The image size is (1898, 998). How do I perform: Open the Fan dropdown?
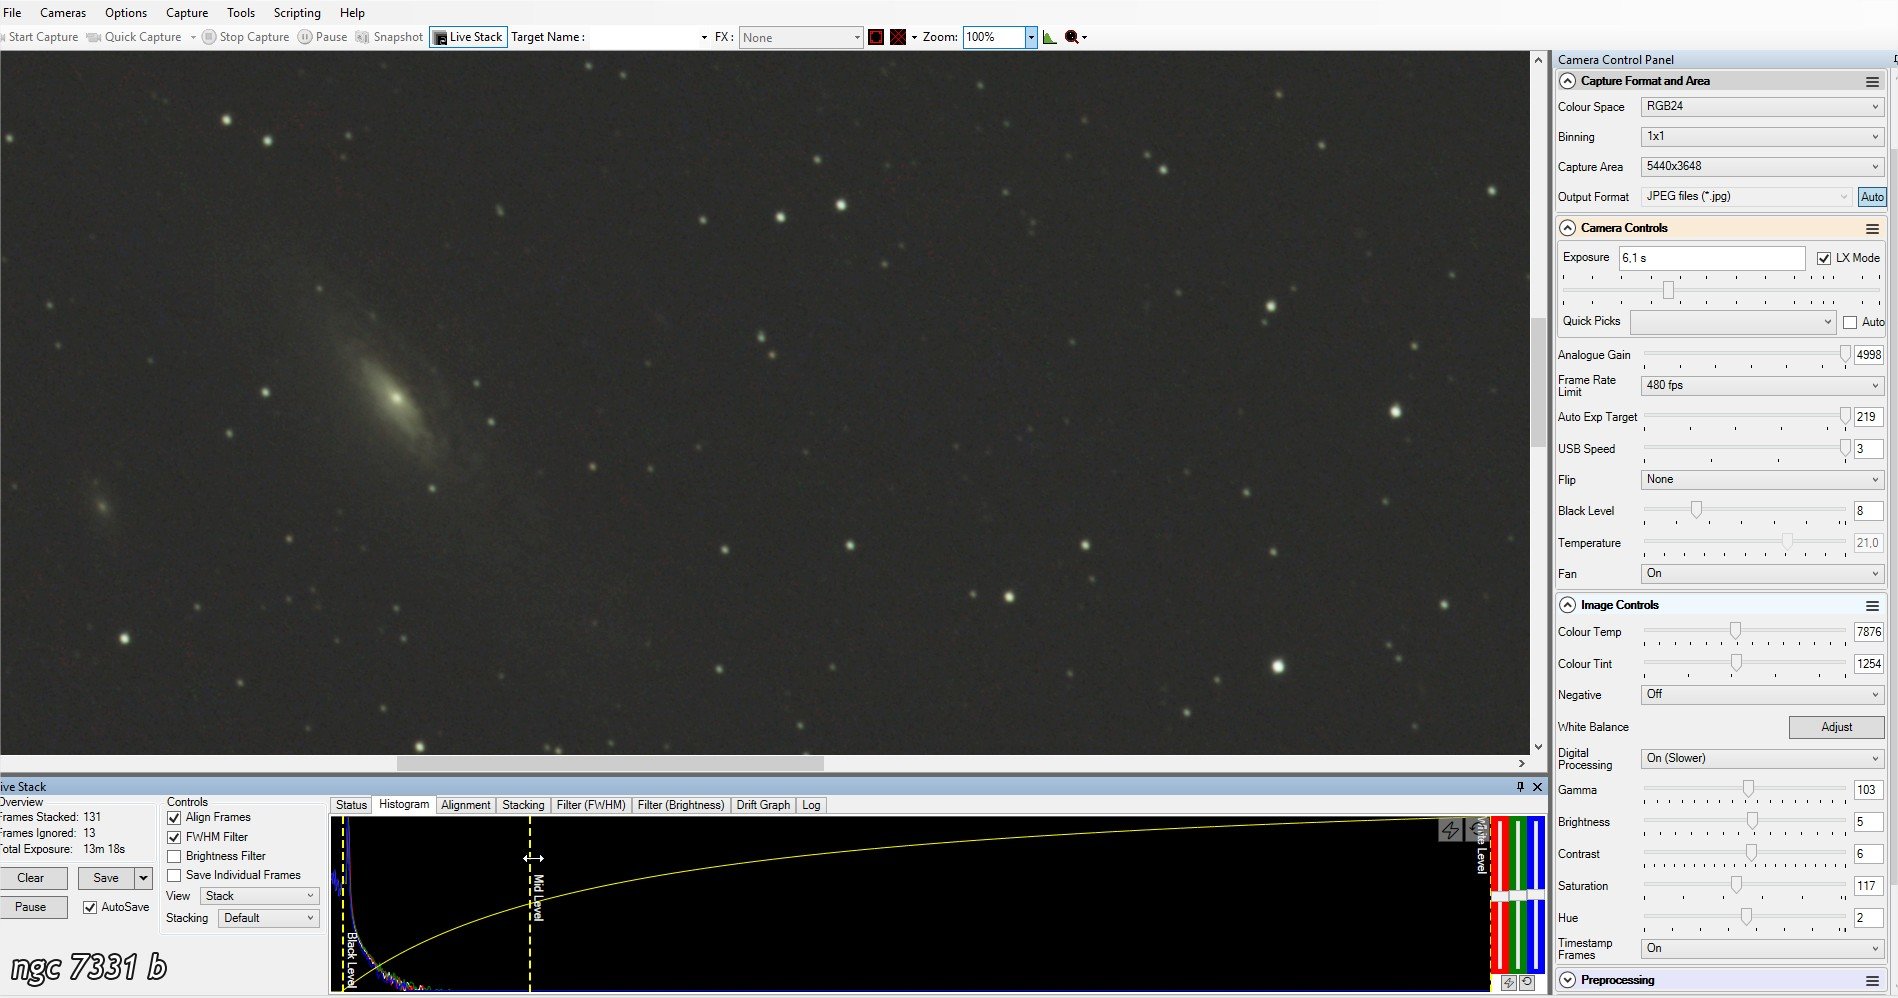tap(1763, 573)
